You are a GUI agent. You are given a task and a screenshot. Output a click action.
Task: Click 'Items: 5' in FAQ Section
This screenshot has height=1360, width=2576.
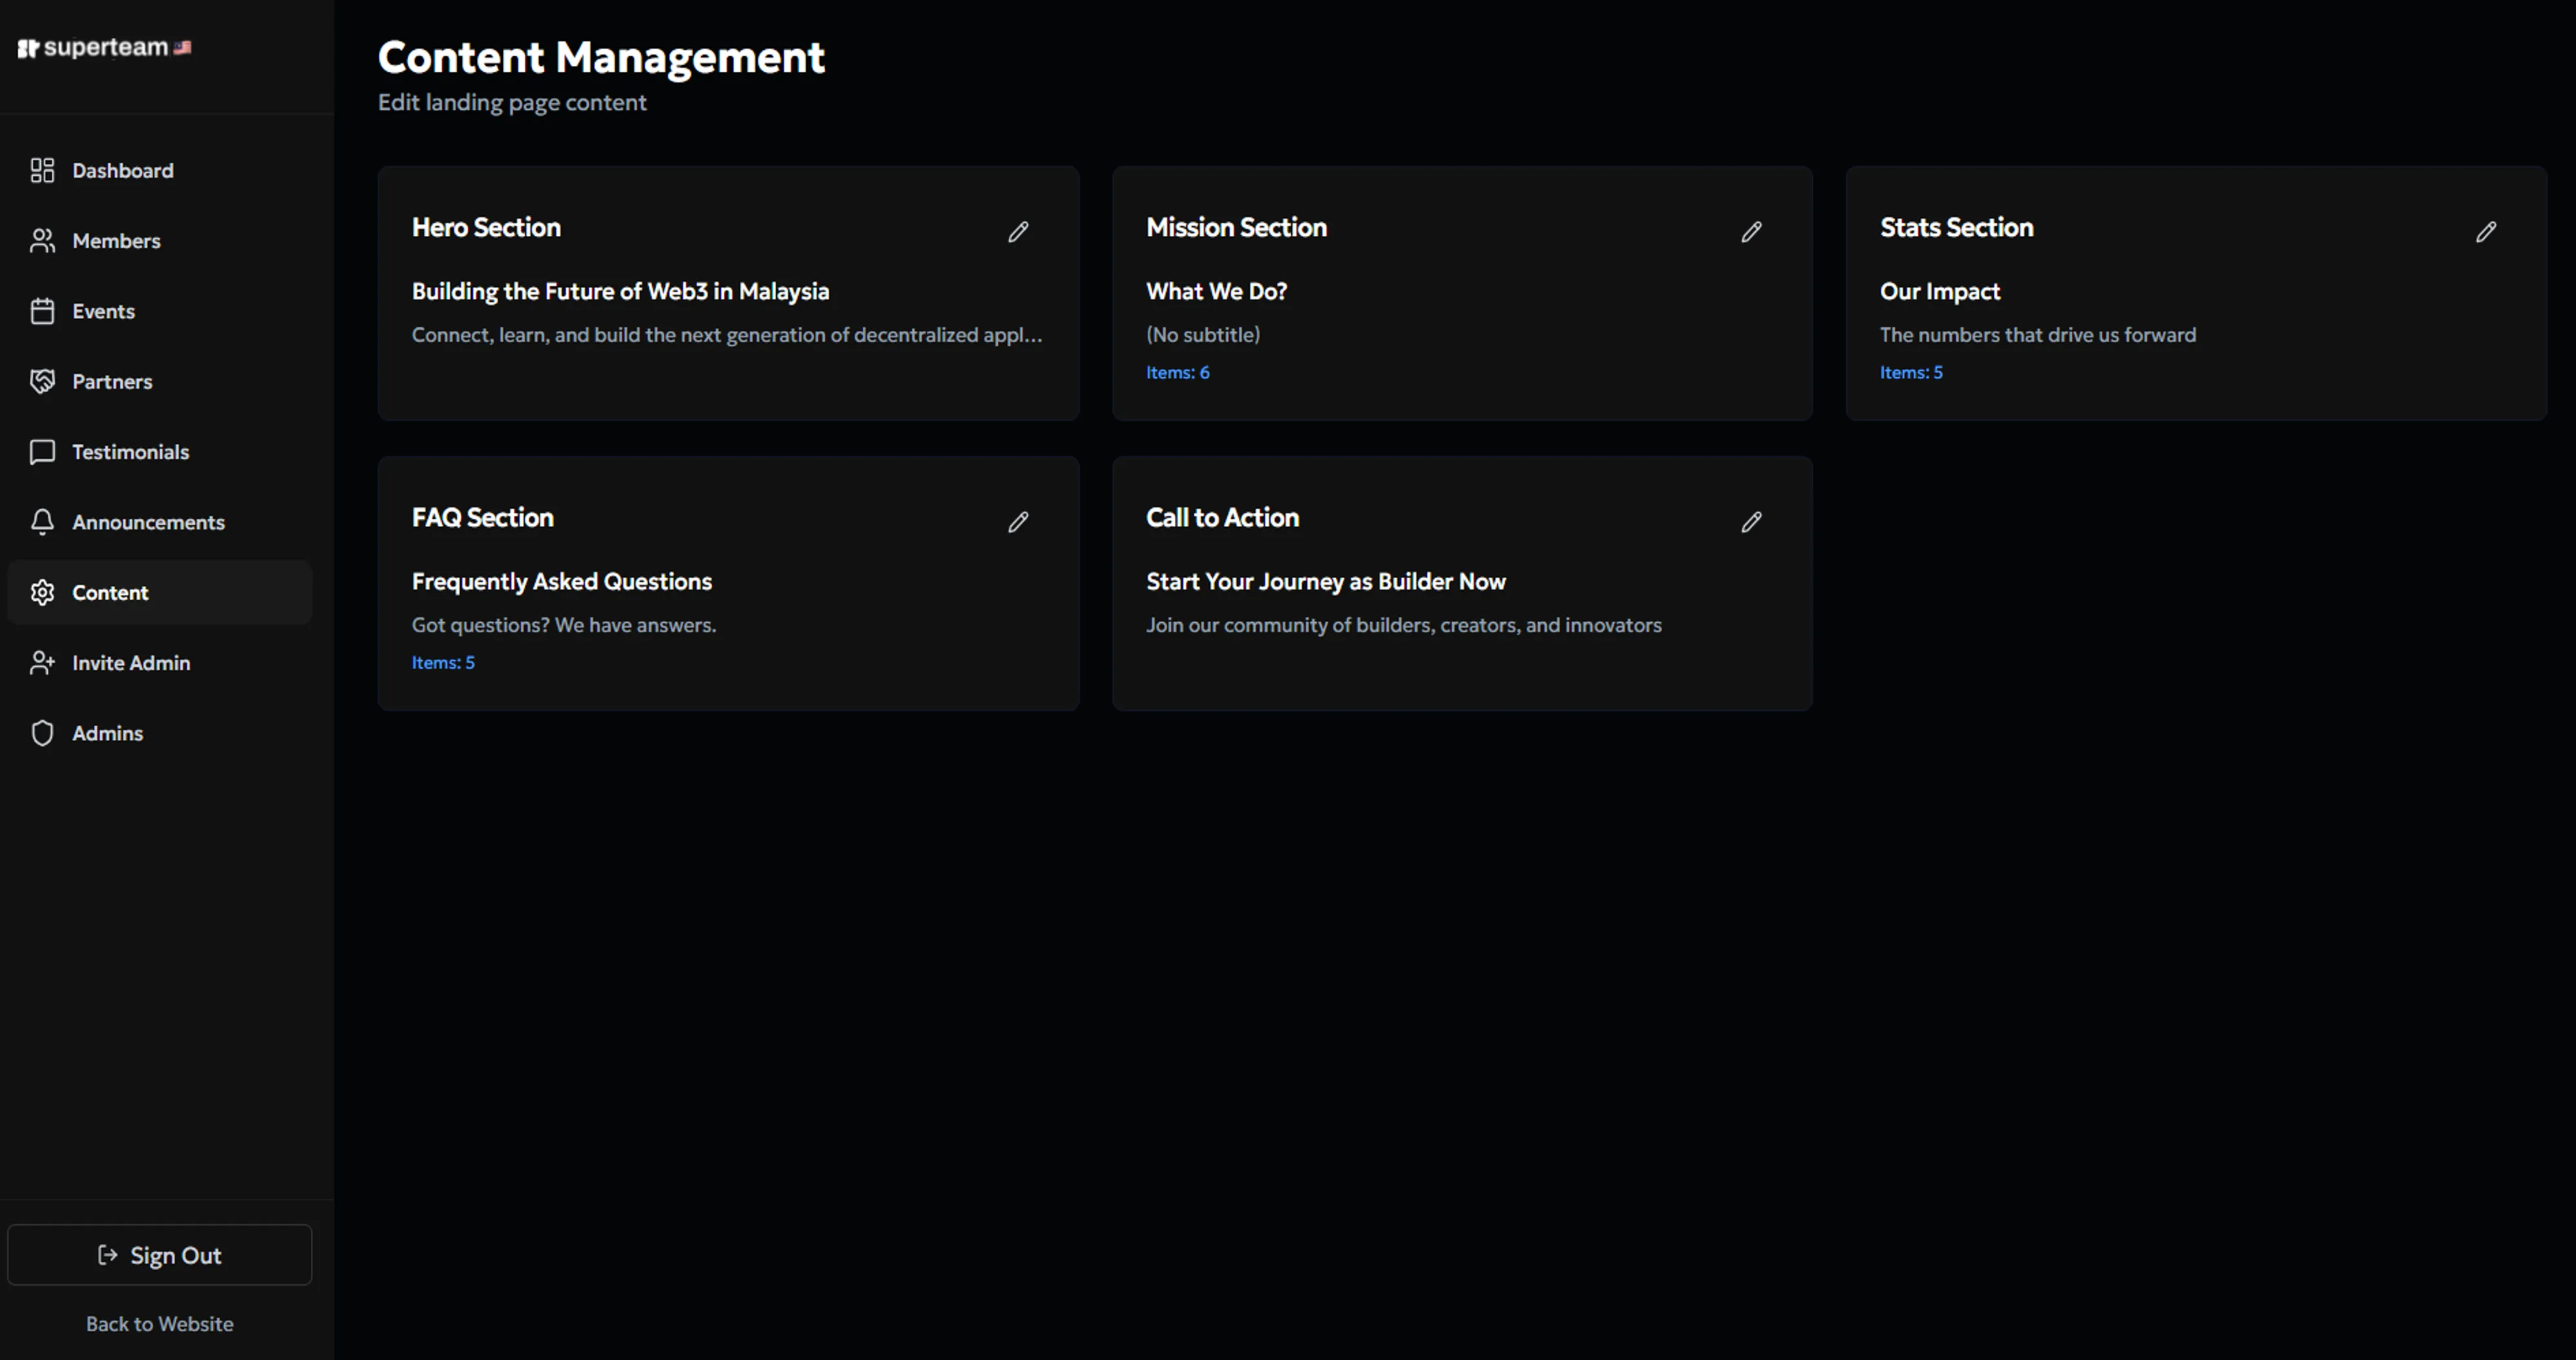coord(443,662)
